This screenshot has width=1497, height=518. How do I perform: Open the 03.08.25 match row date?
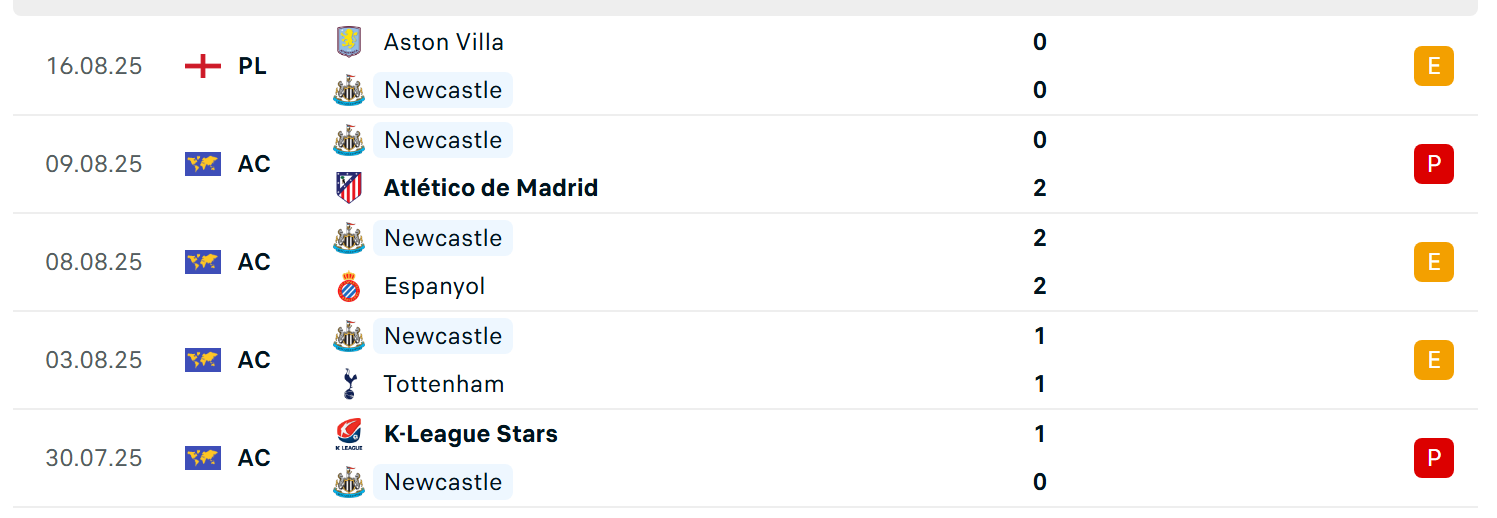[x=94, y=360]
